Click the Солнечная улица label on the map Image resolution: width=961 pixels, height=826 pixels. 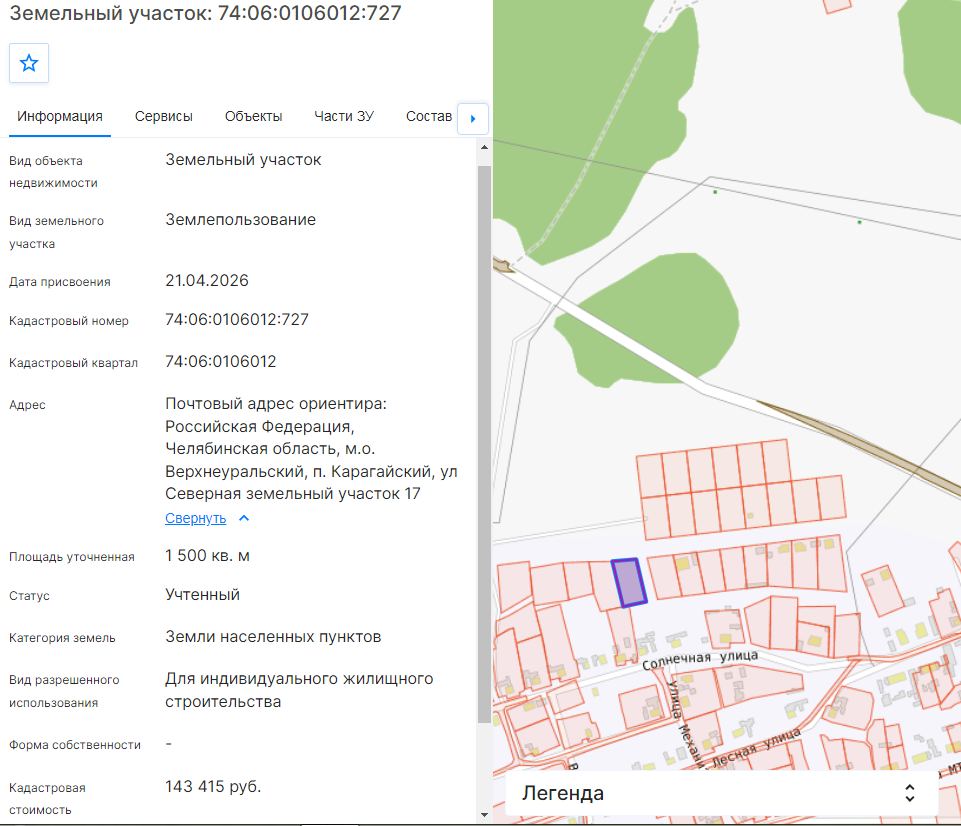pos(700,660)
